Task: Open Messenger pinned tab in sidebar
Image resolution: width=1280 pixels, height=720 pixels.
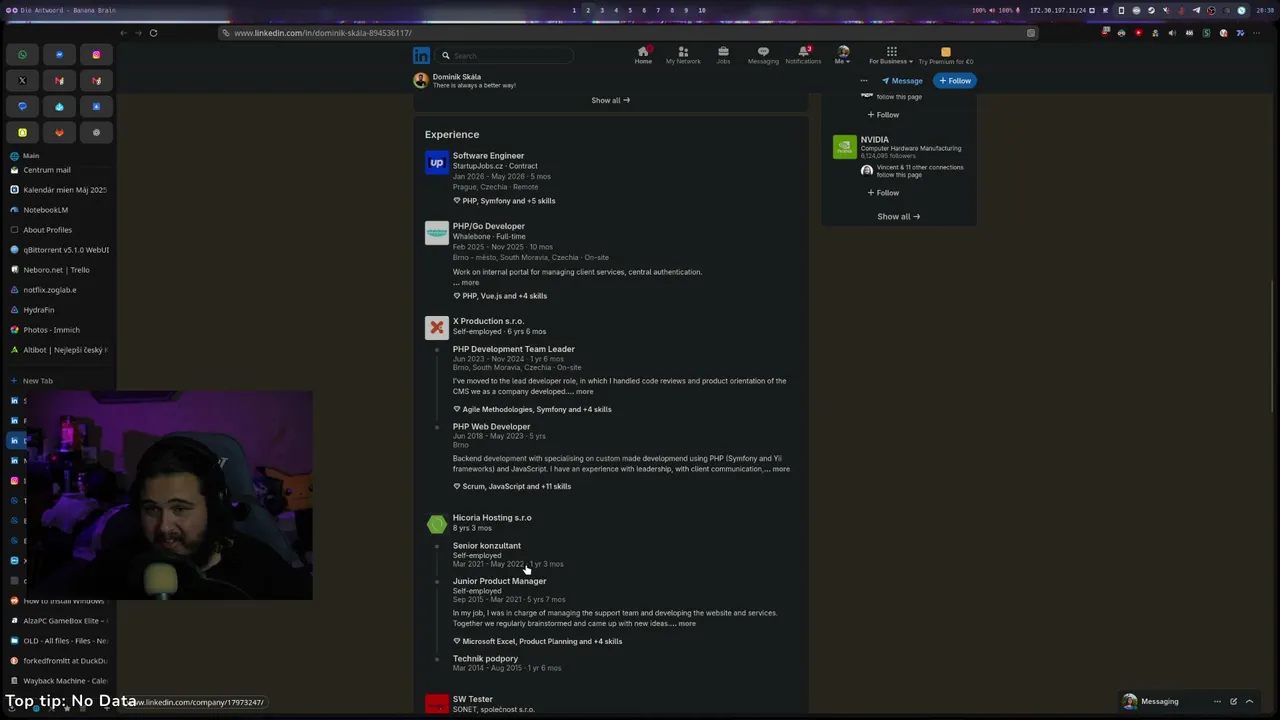Action: (59, 55)
